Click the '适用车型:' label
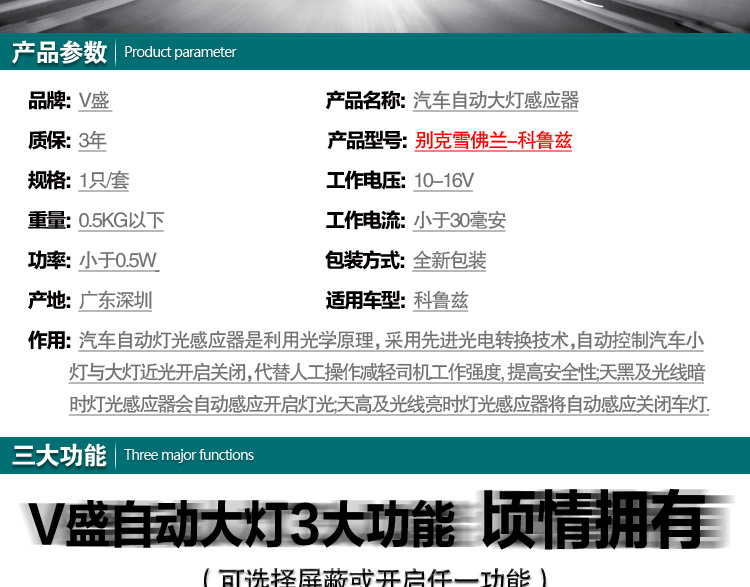The width and height of the screenshot is (750, 587). (x=366, y=301)
